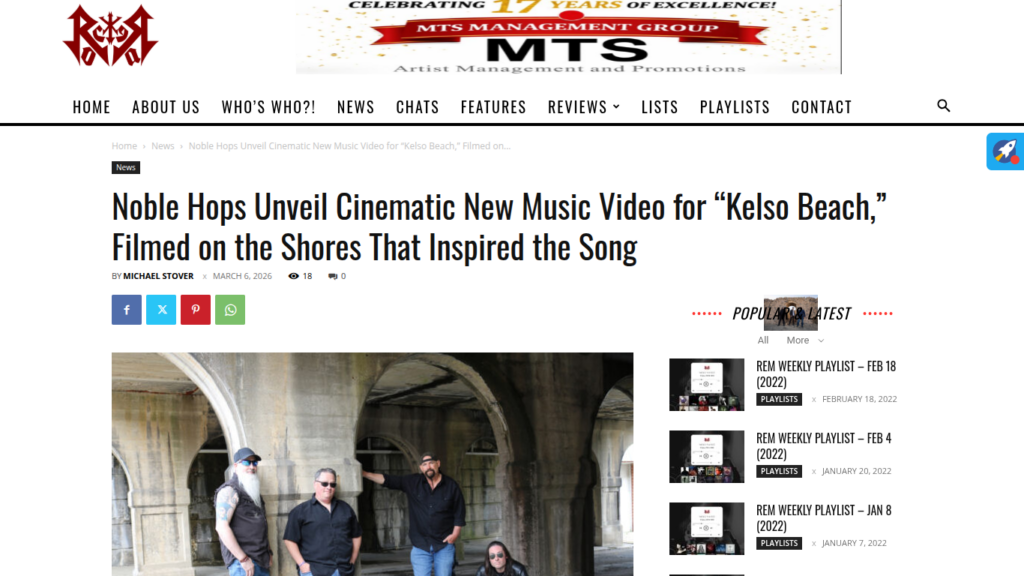Open the More filter dropdown
The image size is (1024, 576).
(x=805, y=340)
